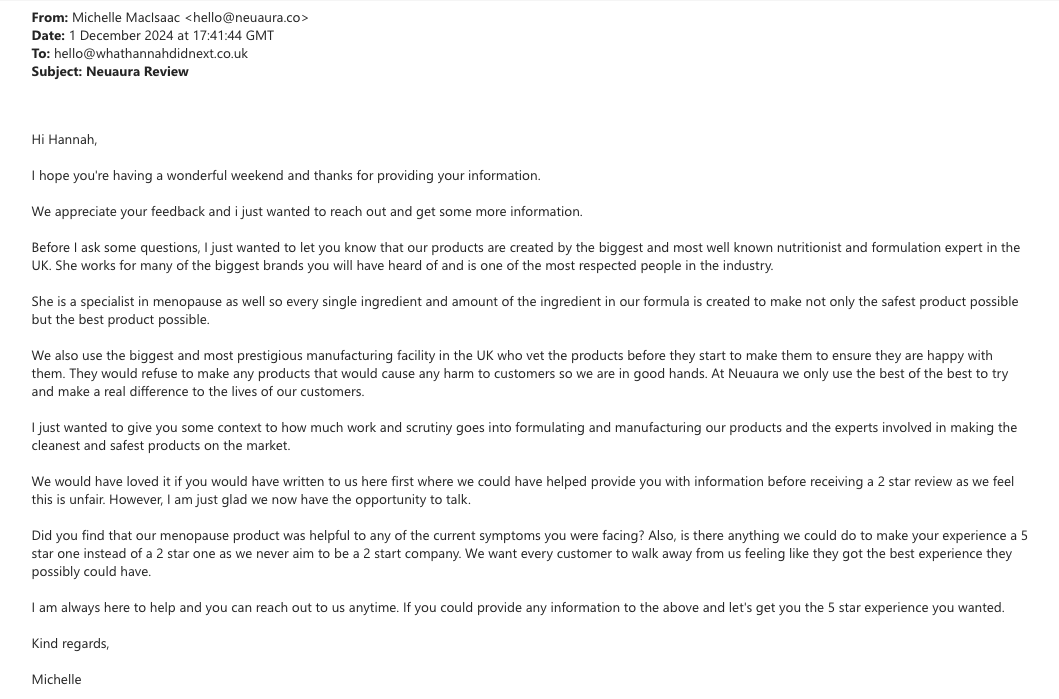The height and width of the screenshot is (699, 1059).
Task: Click paragraph starting 'We would have loved it'
Action: click(x=522, y=490)
